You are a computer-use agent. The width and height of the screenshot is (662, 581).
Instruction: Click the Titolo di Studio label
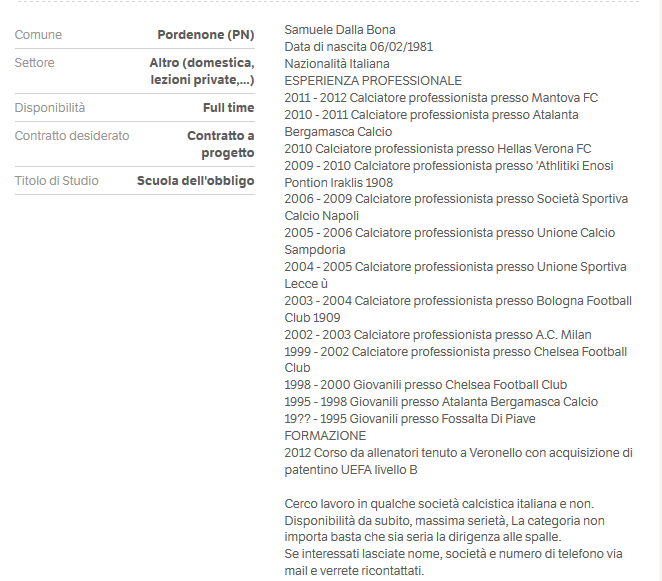click(57, 181)
